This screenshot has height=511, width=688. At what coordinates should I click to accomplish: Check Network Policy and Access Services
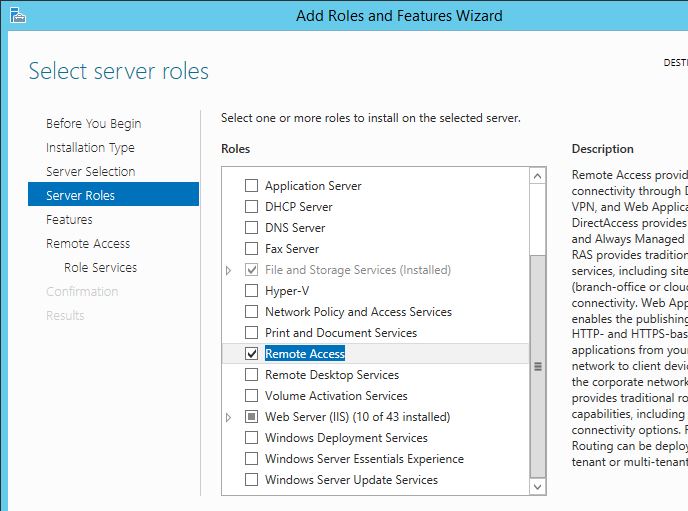251,312
